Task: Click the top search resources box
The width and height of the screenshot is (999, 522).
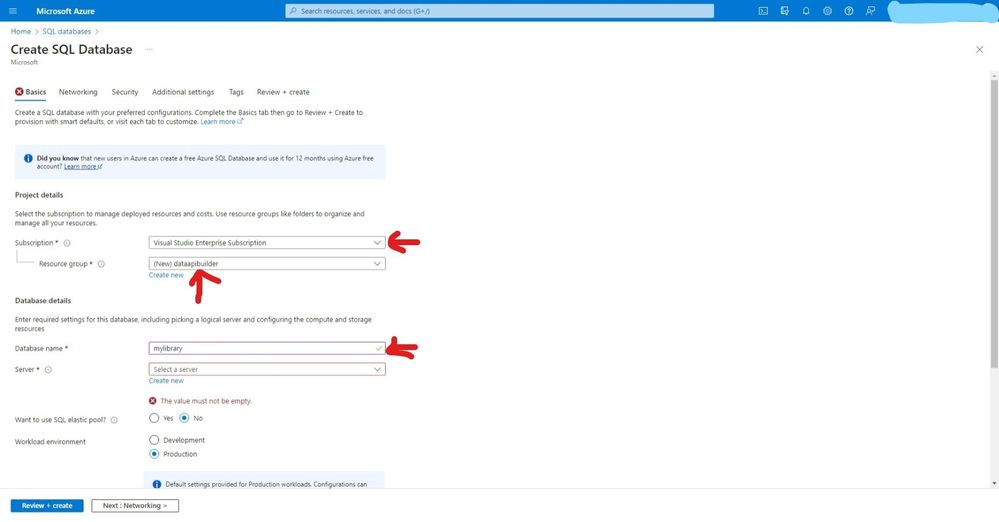Action: pos(500,11)
